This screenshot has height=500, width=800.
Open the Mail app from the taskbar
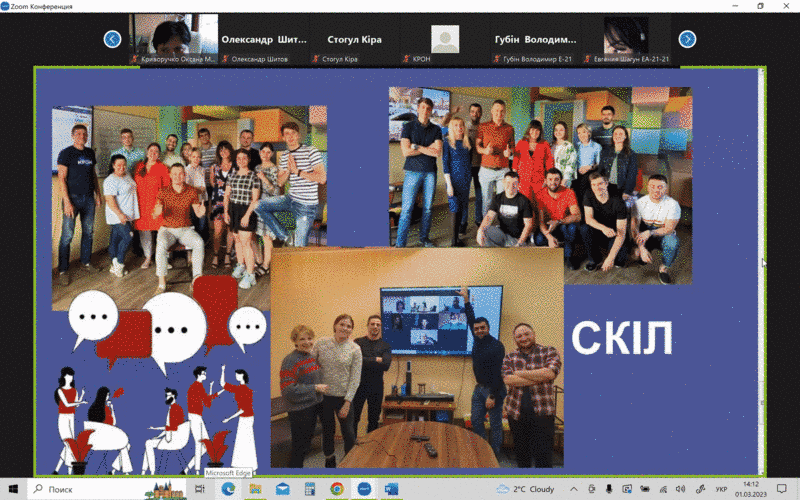point(283,489)
